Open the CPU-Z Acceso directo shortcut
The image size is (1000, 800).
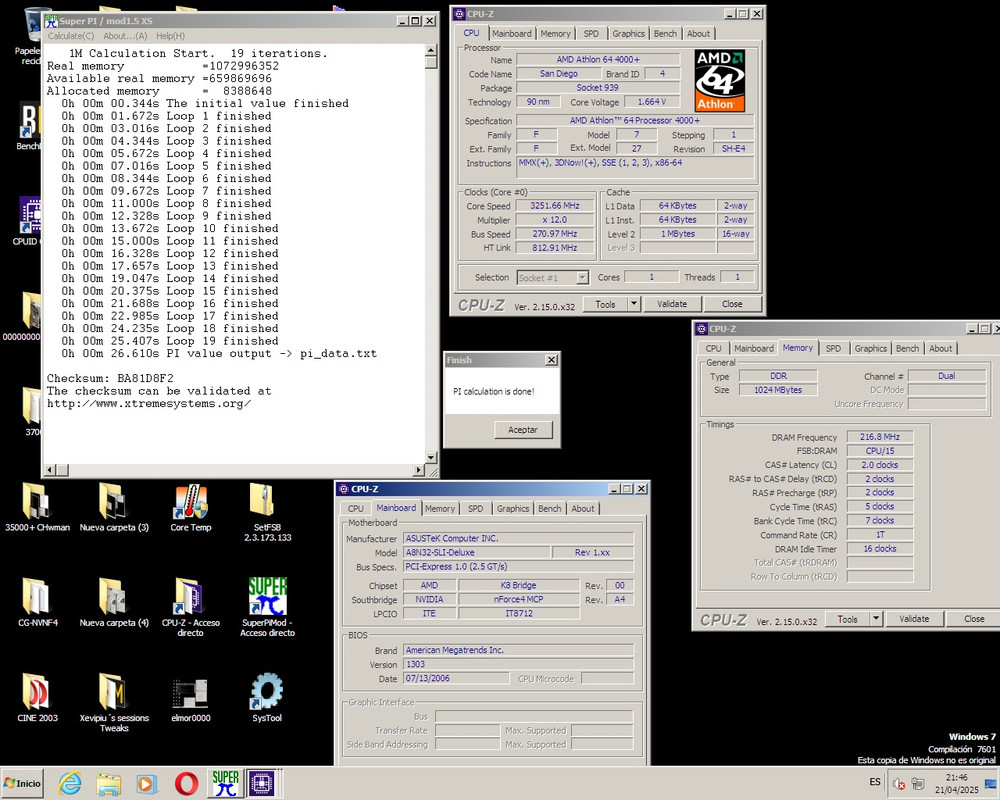click(190, 606)
